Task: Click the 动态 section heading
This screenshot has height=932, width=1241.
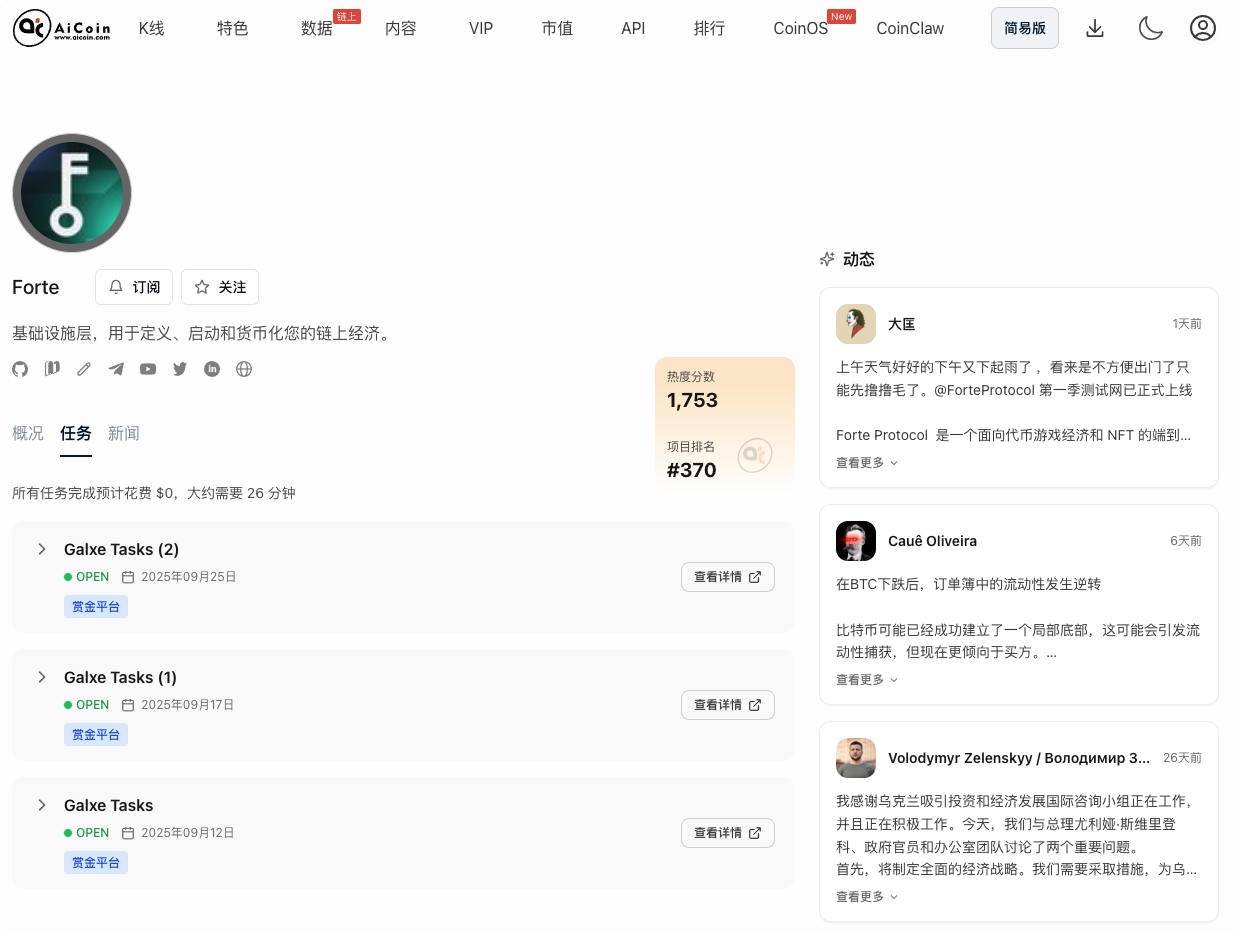Action: pyautogui.click(x=859, y=259)
